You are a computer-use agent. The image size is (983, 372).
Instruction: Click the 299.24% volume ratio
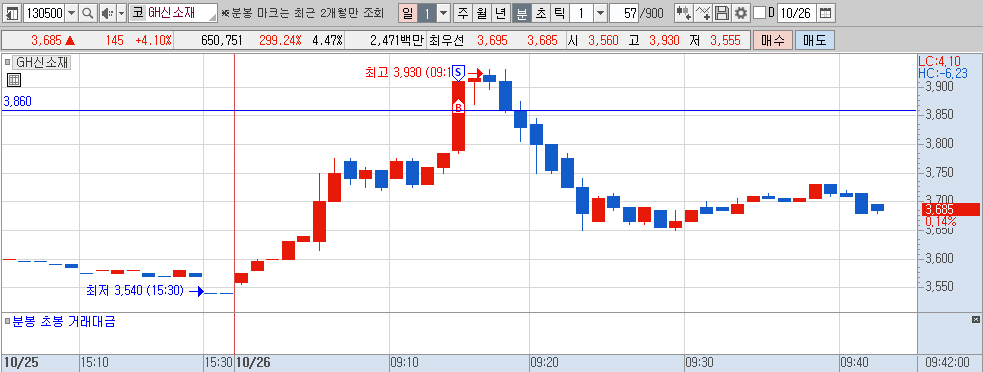tap(280, 41)
